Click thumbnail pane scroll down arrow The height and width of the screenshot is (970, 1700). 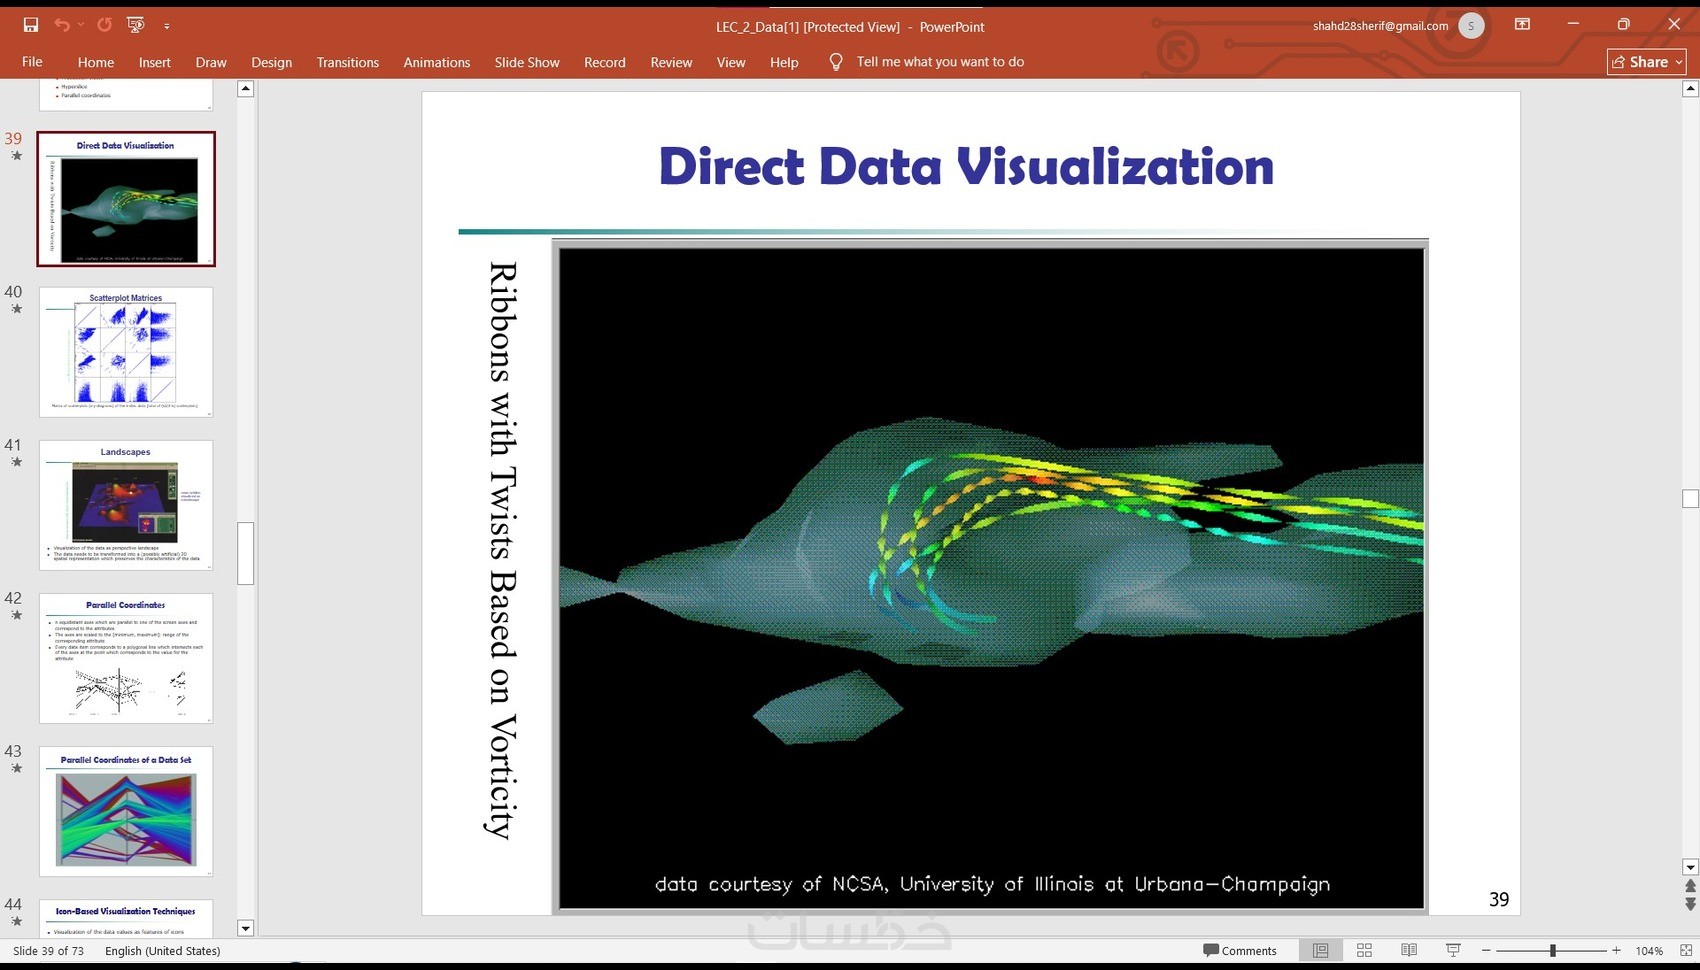[246, 928]
